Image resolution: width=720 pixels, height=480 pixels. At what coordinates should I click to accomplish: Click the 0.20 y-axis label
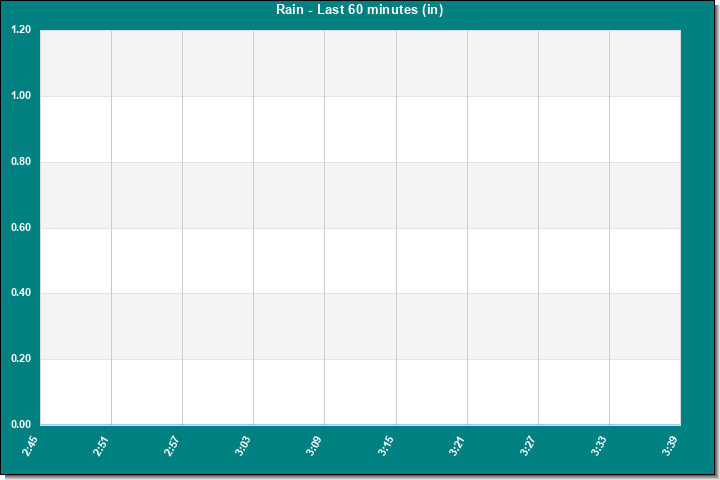pos(21,359)
